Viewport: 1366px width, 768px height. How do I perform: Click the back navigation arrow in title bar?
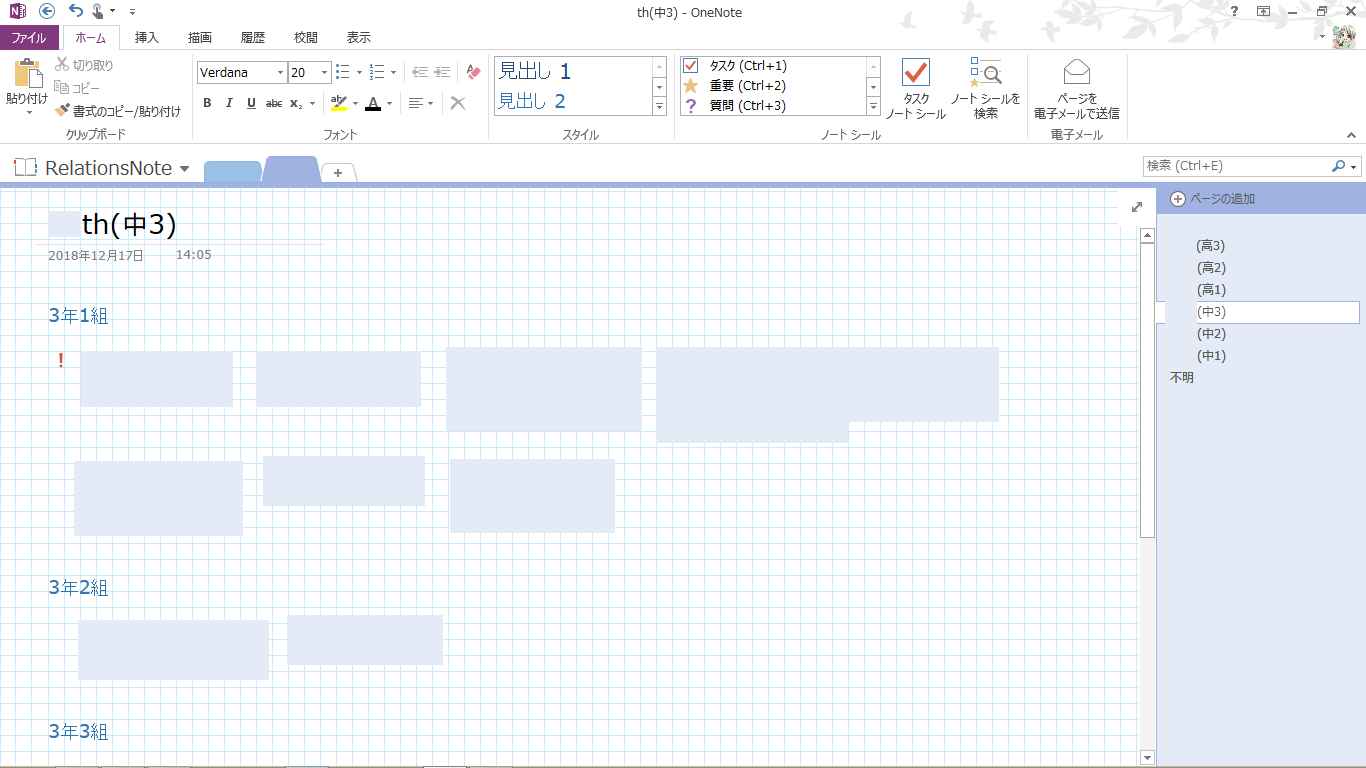pos(46,11)
